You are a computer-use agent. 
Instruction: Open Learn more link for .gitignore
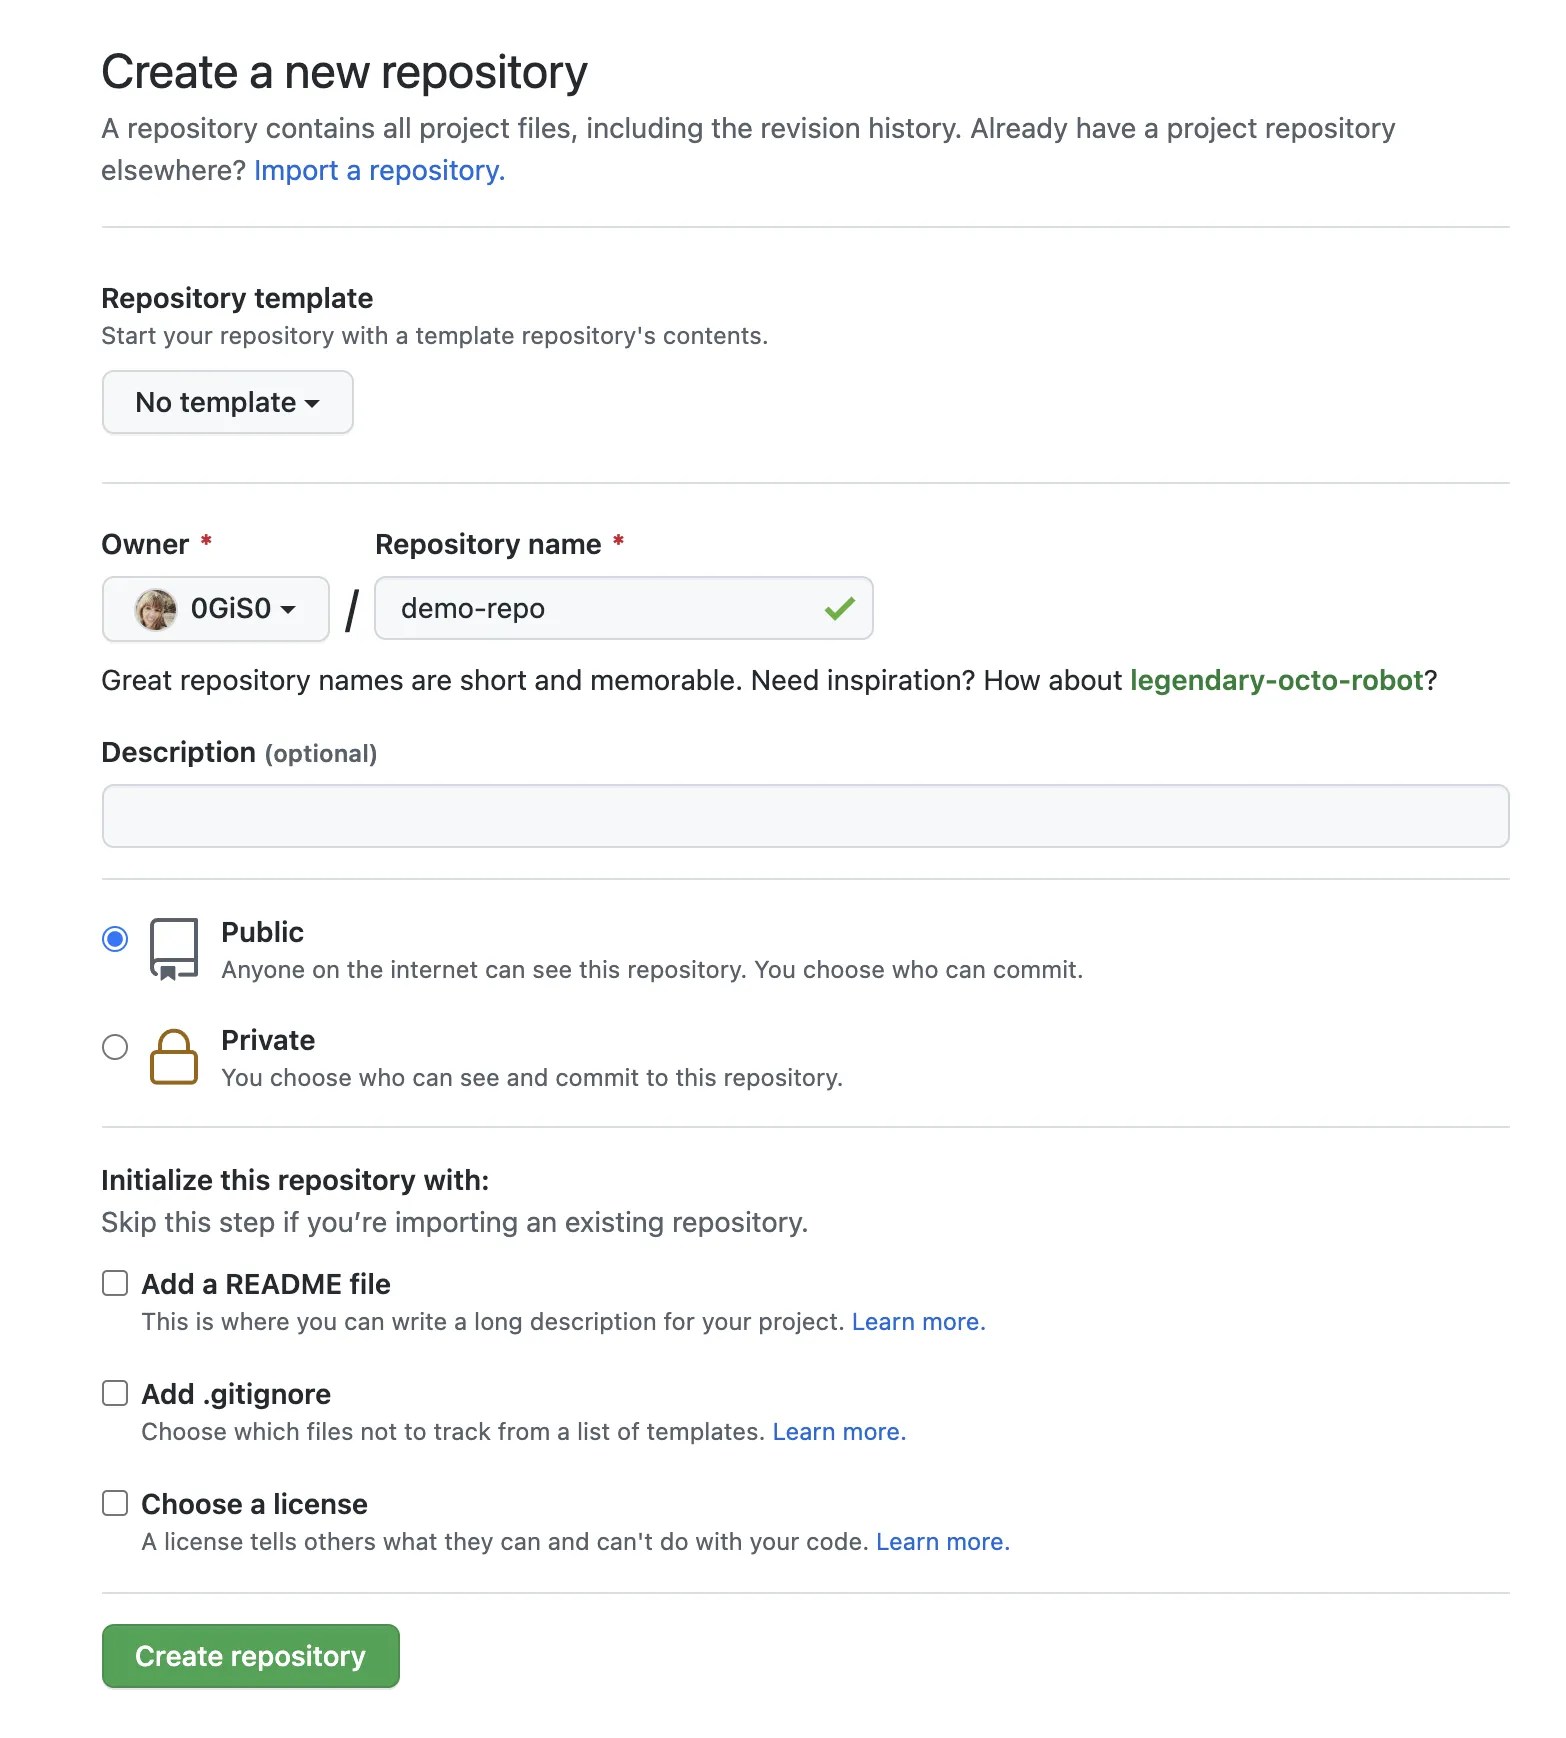pos(840,1432)
